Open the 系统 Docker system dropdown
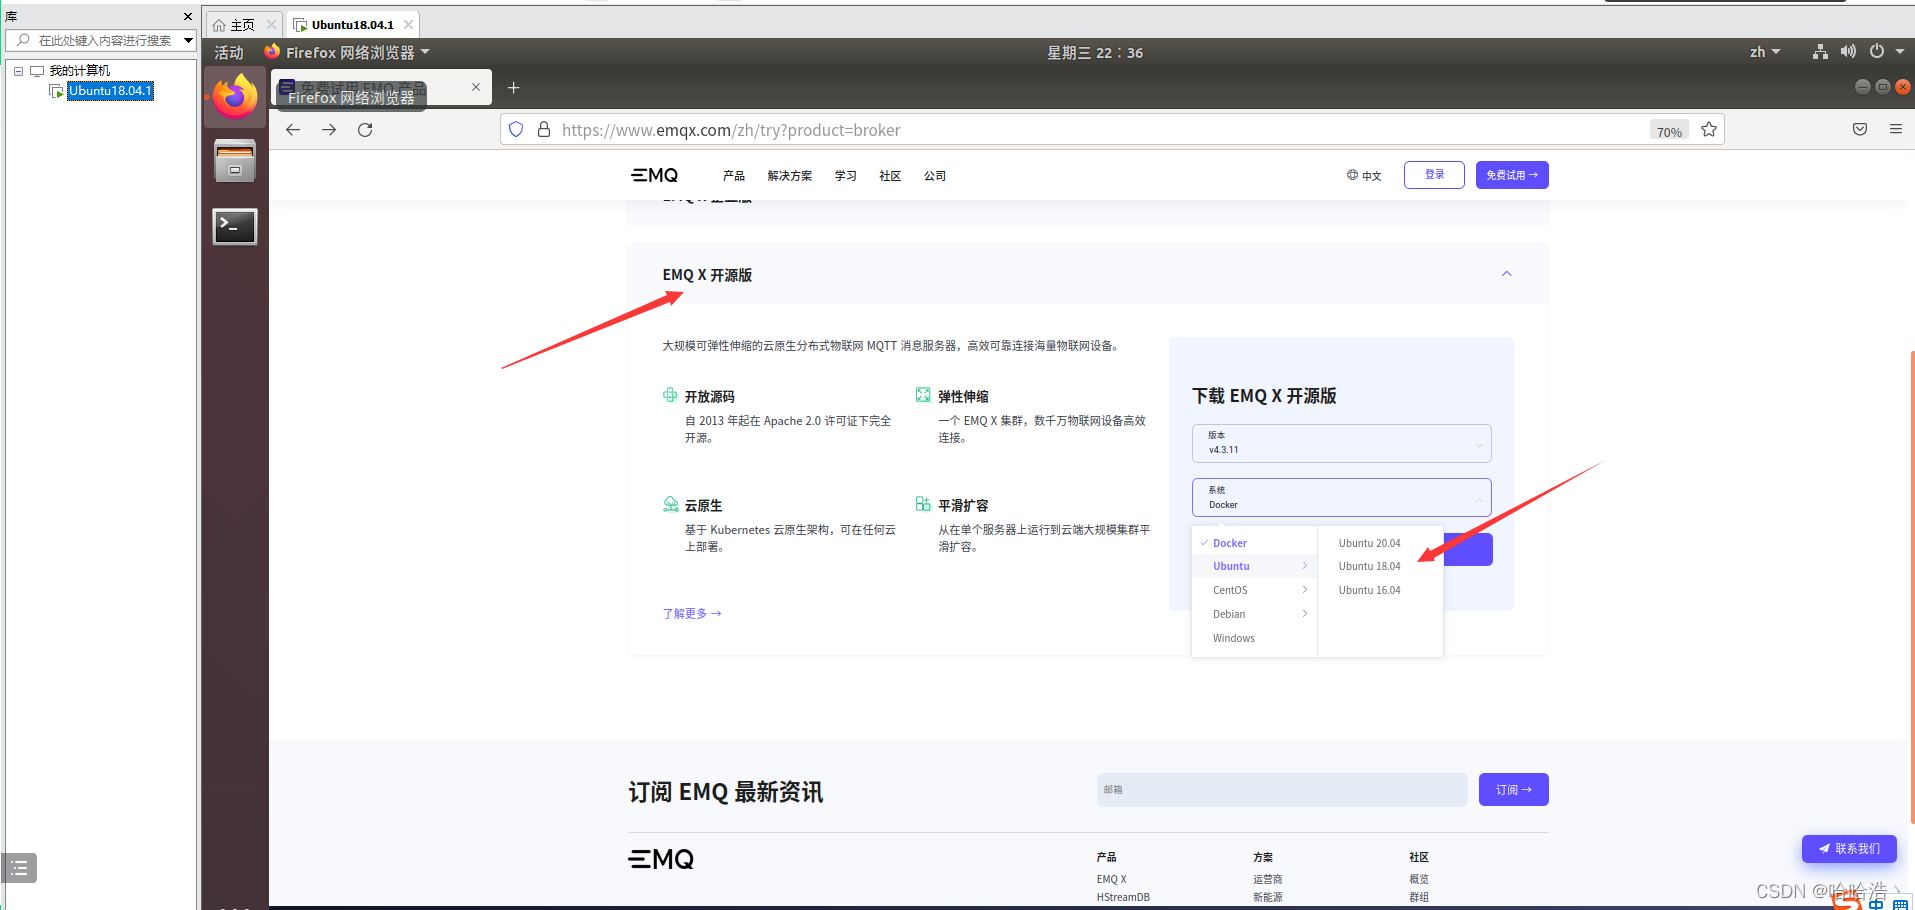The width and height of the screenshot is (1915, 910). tap(1341, 498)
